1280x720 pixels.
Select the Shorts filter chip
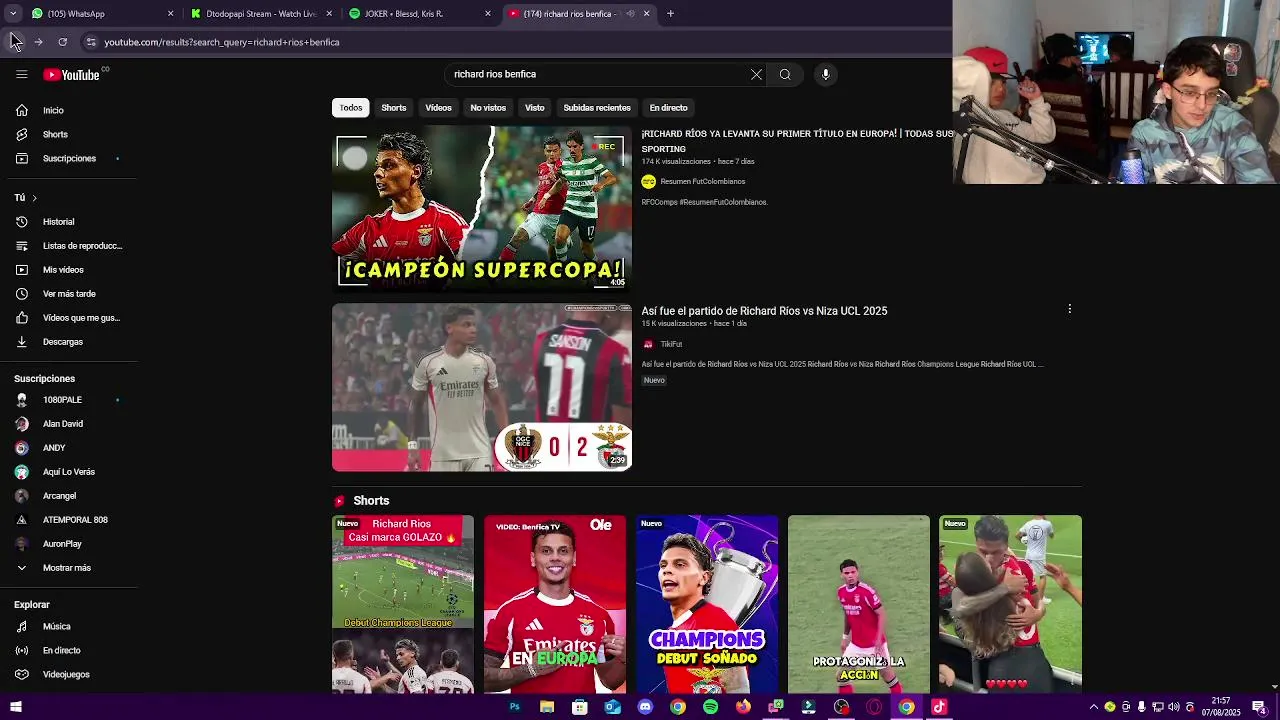[394, 108]
